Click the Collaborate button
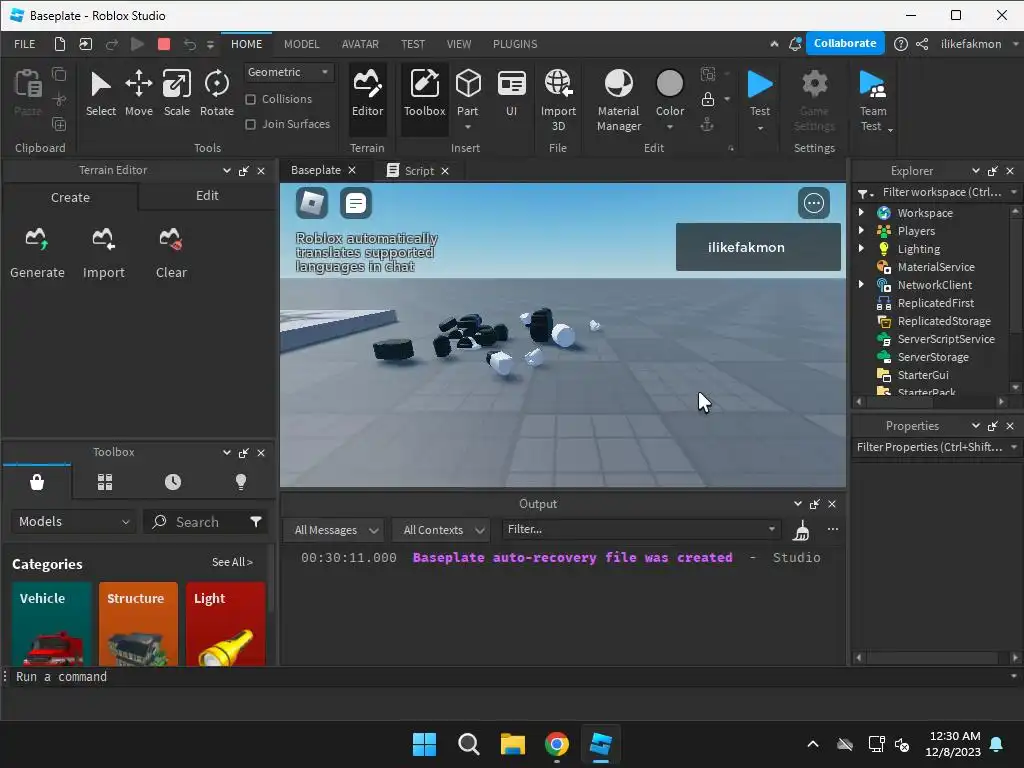This screenshot has height=768, width=1024. (x=845, y=43)
